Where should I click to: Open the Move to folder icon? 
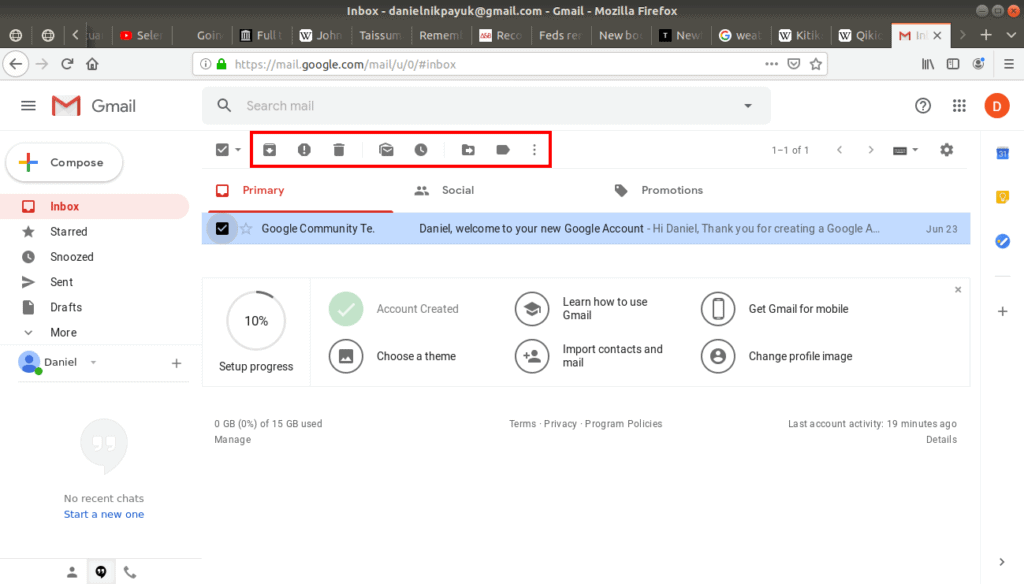tap(468, 150)
